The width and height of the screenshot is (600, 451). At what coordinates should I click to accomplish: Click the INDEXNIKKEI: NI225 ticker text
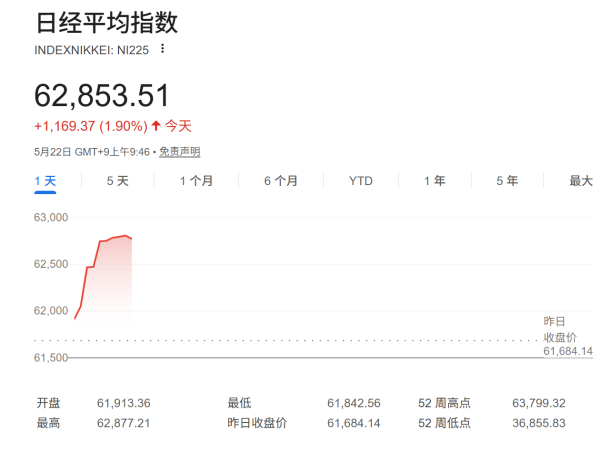pyautogui.click(x=91, y=50)
